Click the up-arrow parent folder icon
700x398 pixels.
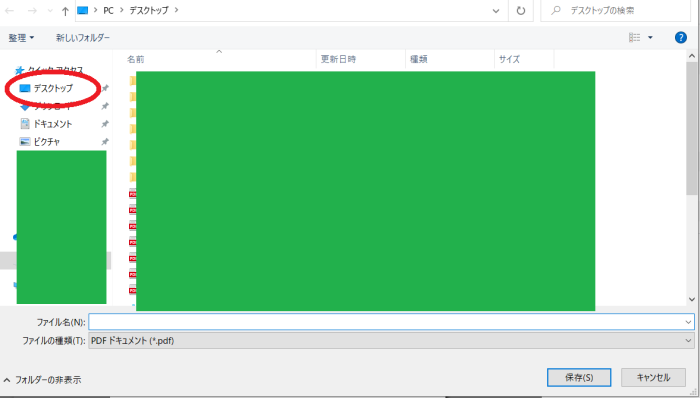tap(65, 11)
